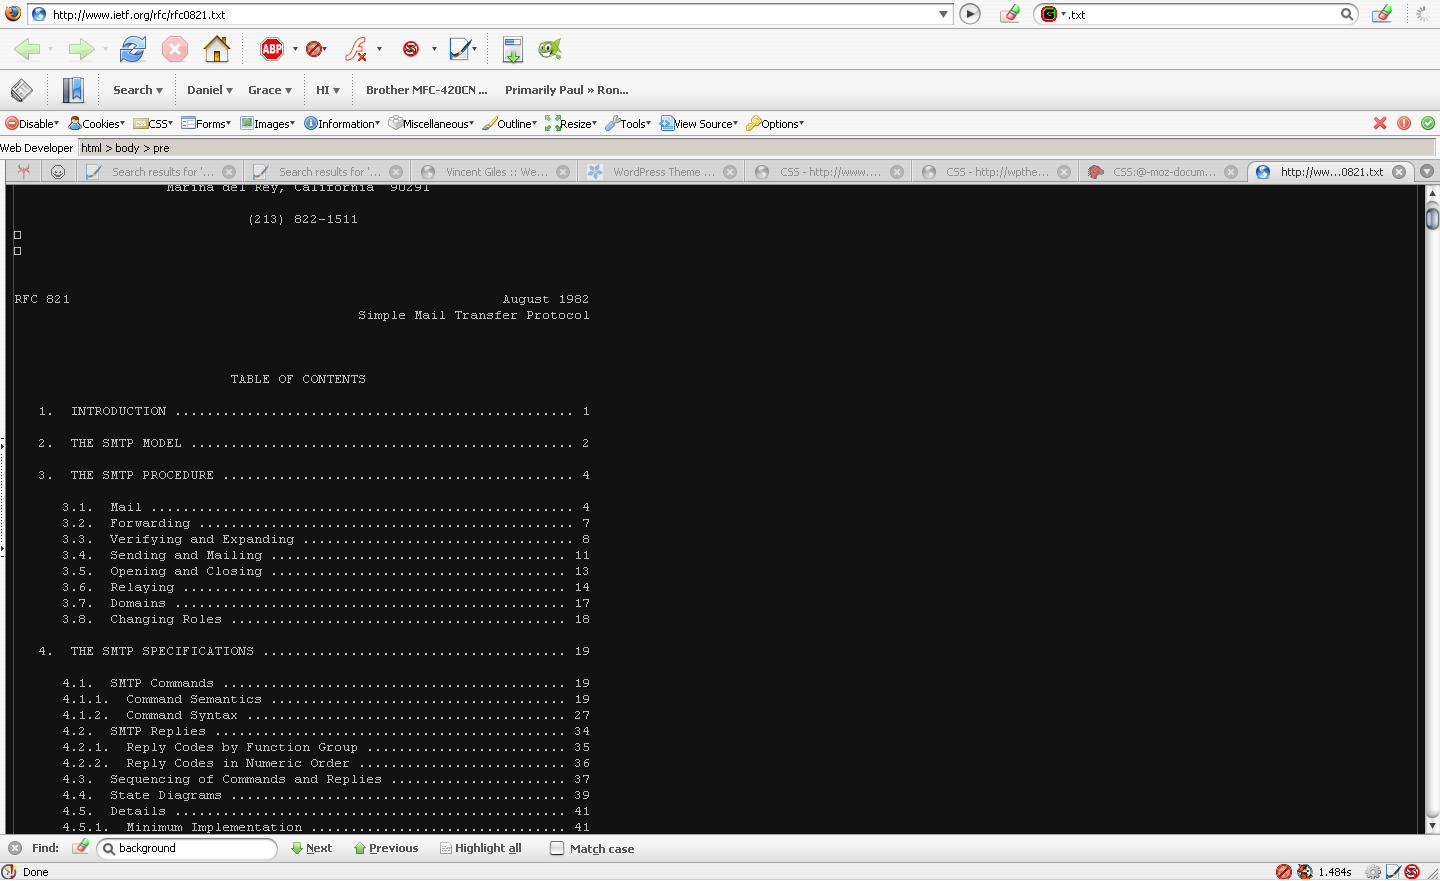Click Next in the find bar

(x=311, y=848)
